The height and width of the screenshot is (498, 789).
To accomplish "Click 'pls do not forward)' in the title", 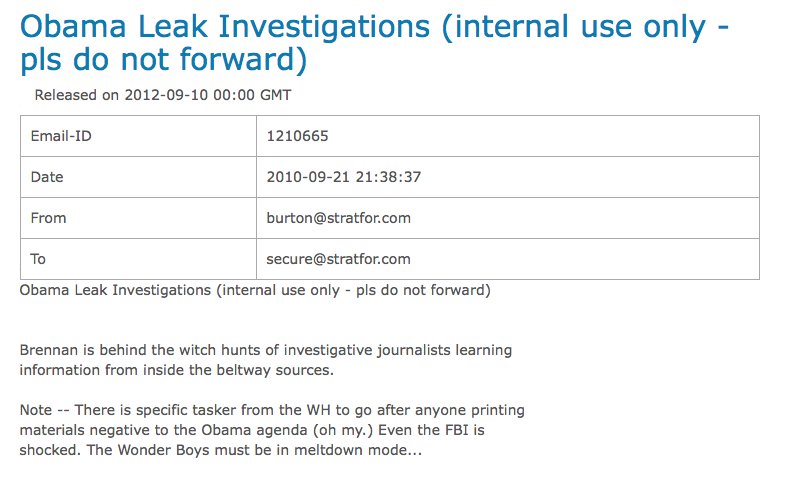I will point(162,62).
